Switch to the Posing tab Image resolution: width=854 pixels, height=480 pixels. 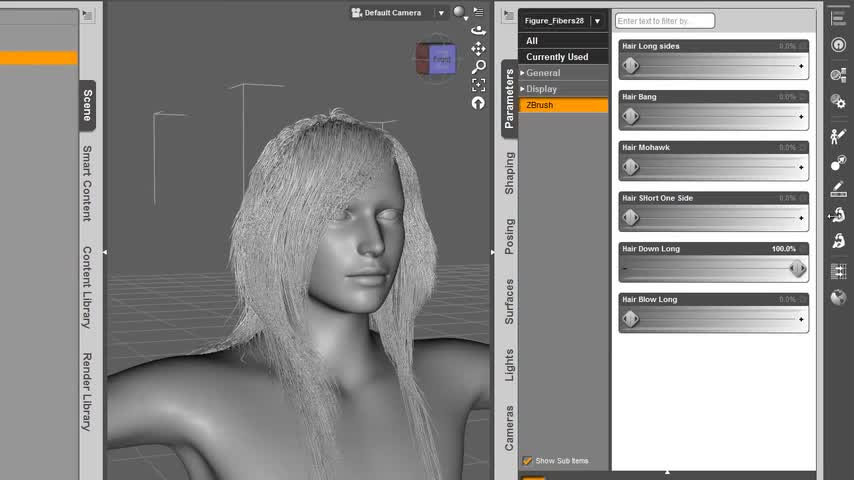click(509, 236)
